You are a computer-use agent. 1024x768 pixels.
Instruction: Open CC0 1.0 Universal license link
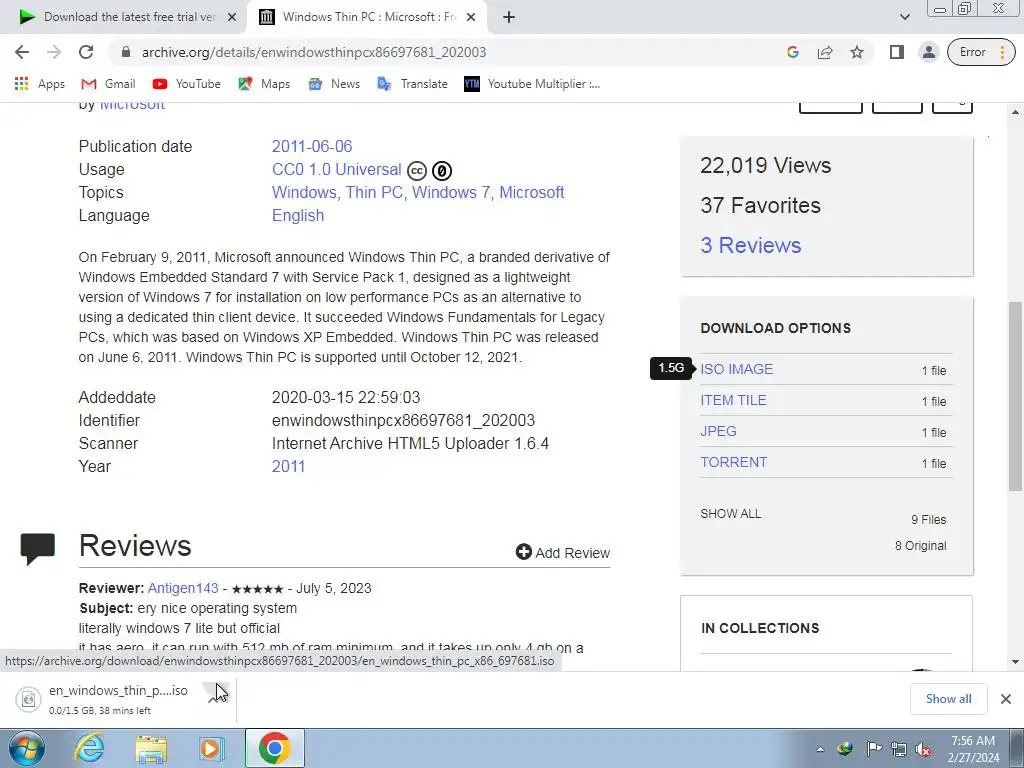coord(336,169)
